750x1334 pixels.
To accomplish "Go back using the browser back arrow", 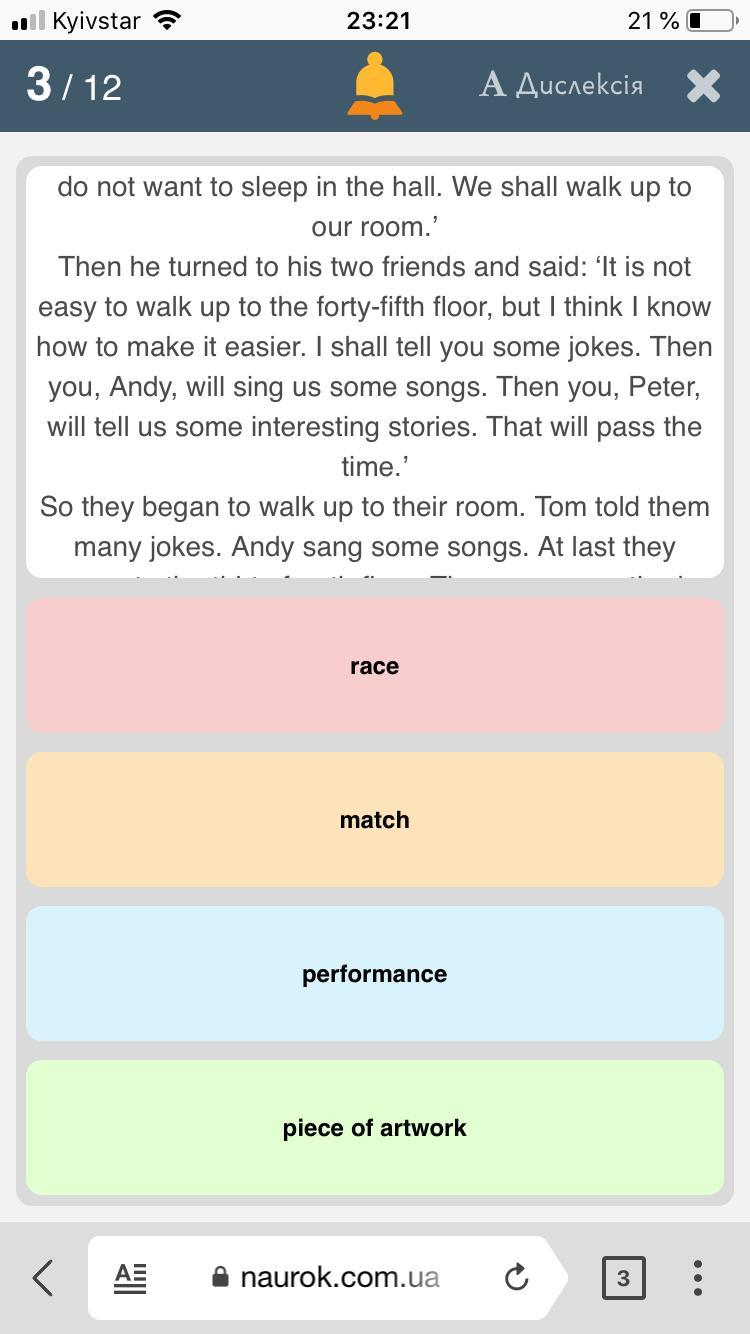I will pos(43,1277).
